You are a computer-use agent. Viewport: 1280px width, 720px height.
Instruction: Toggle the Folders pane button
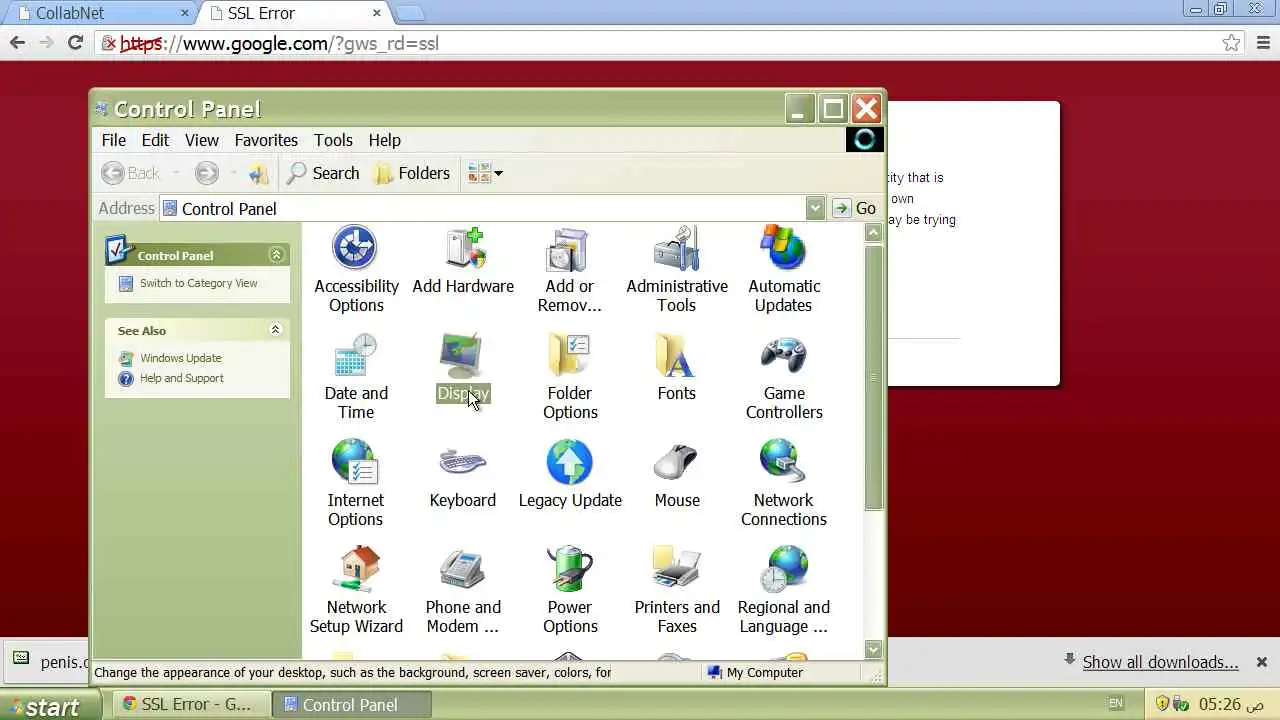point(412,173)
